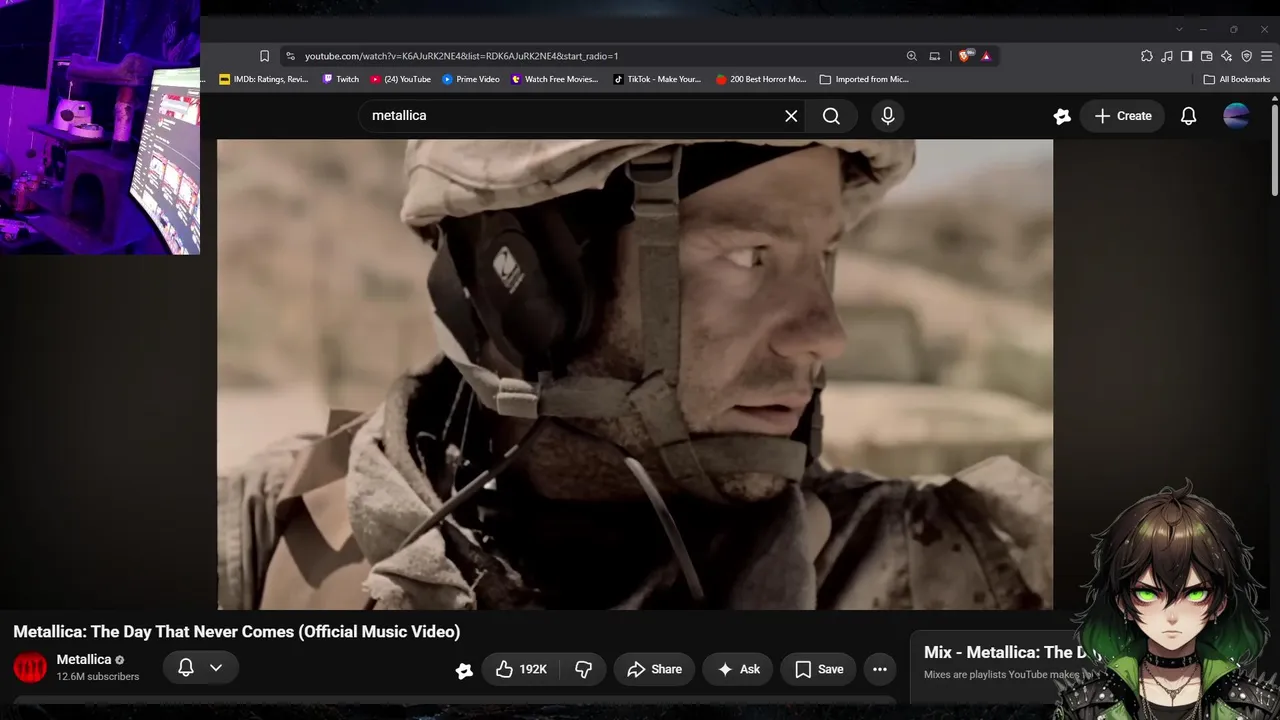Click the Create button
Screen dimensions: 1280x720
1123,116
